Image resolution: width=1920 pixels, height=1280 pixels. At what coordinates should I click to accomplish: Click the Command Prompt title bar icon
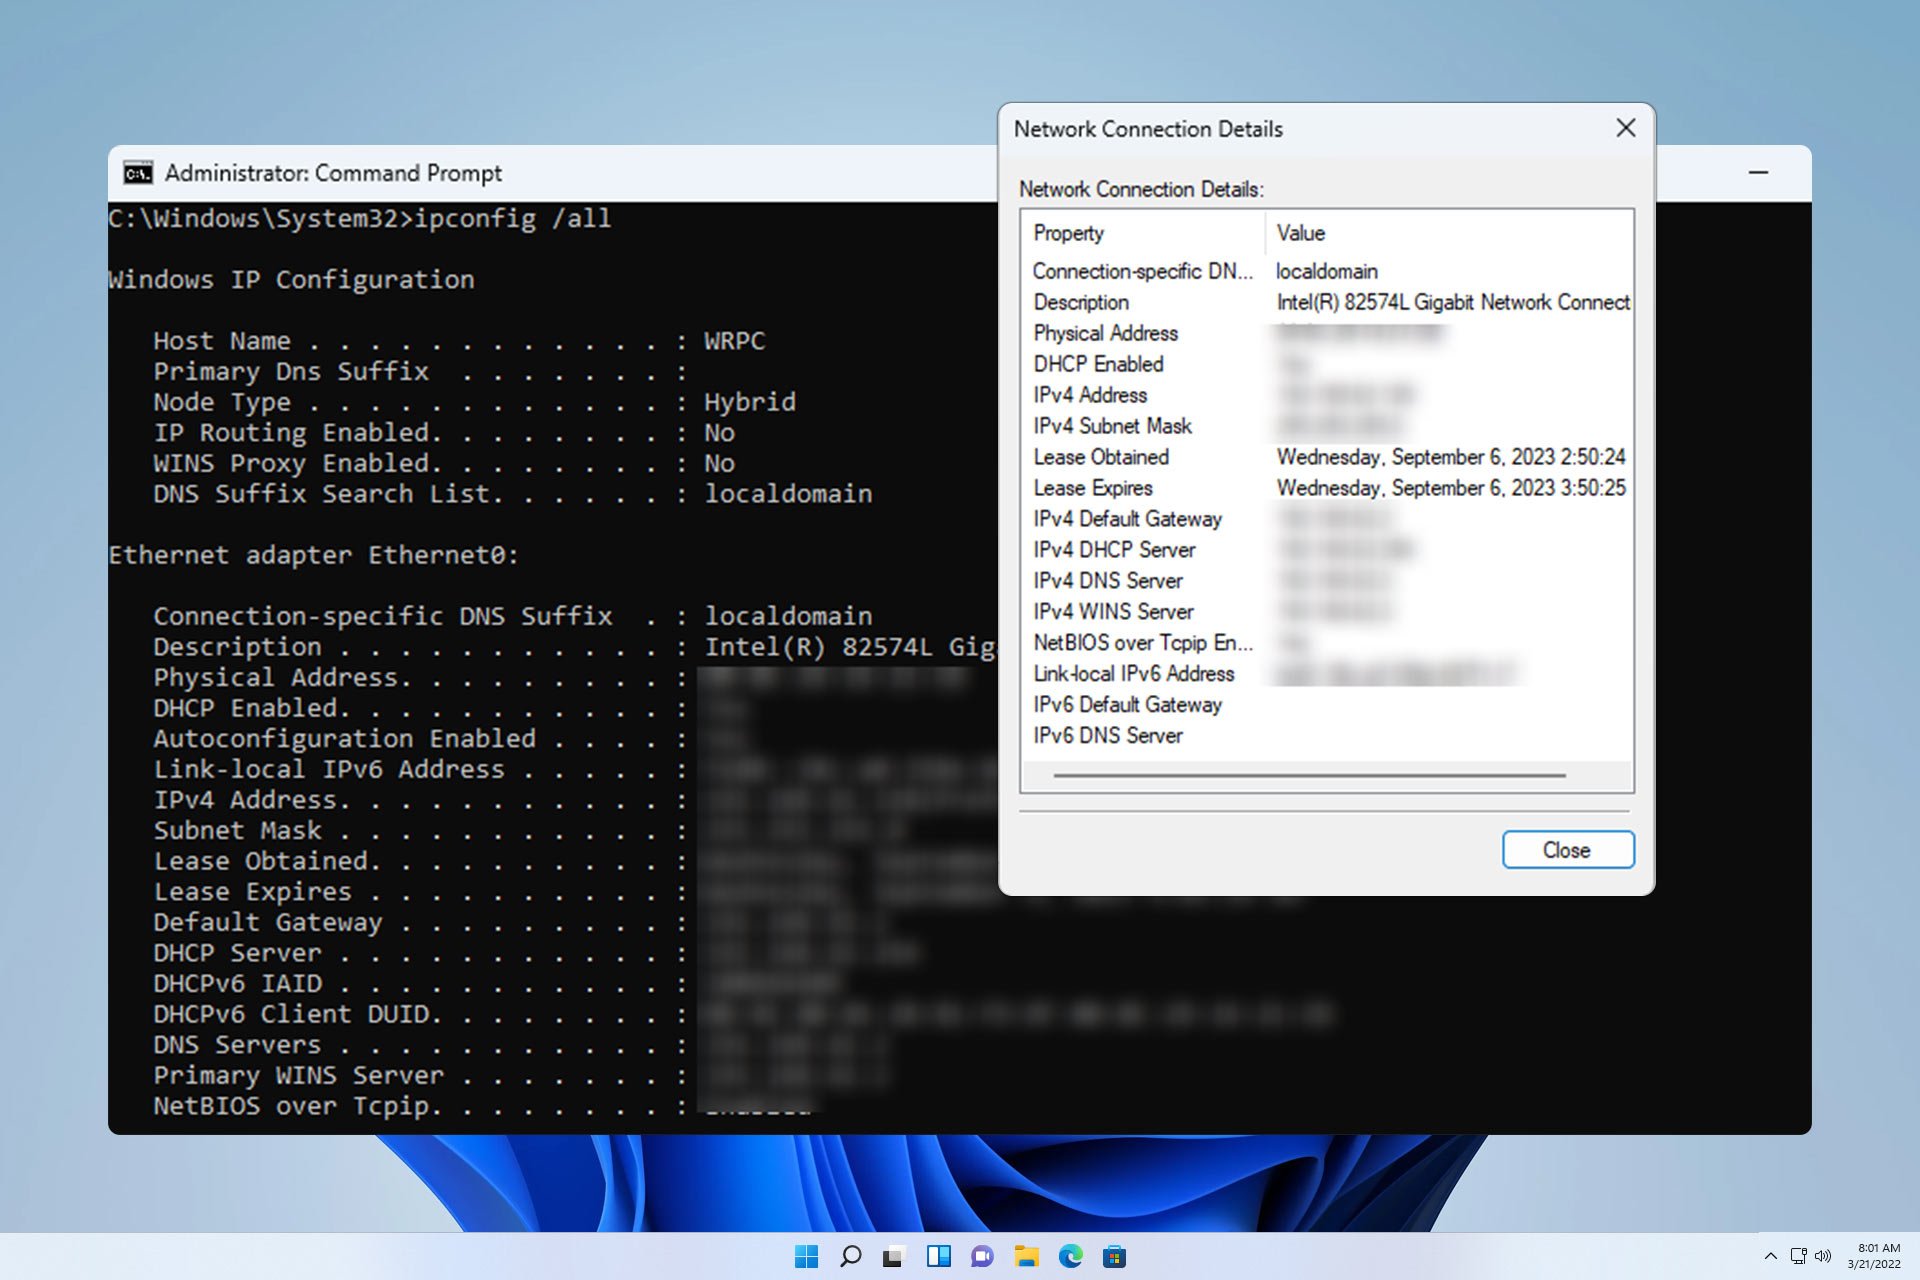coord(140,171)
